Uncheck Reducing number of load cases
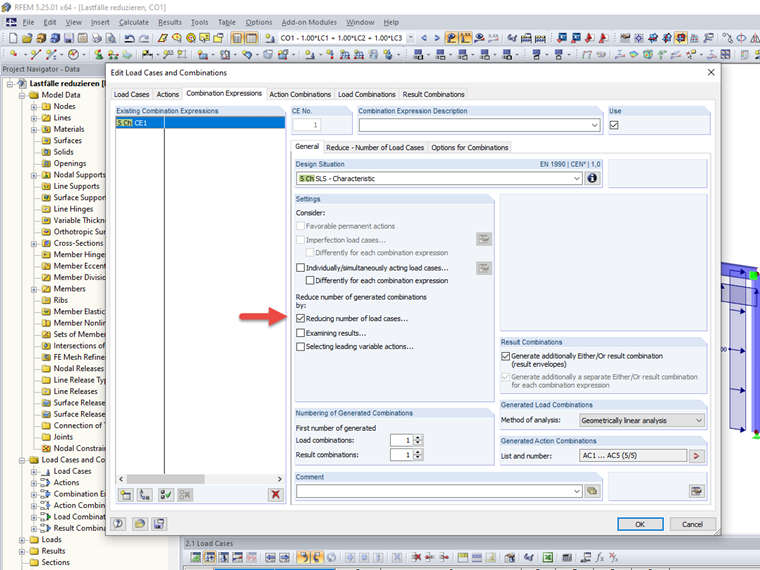 301,318
